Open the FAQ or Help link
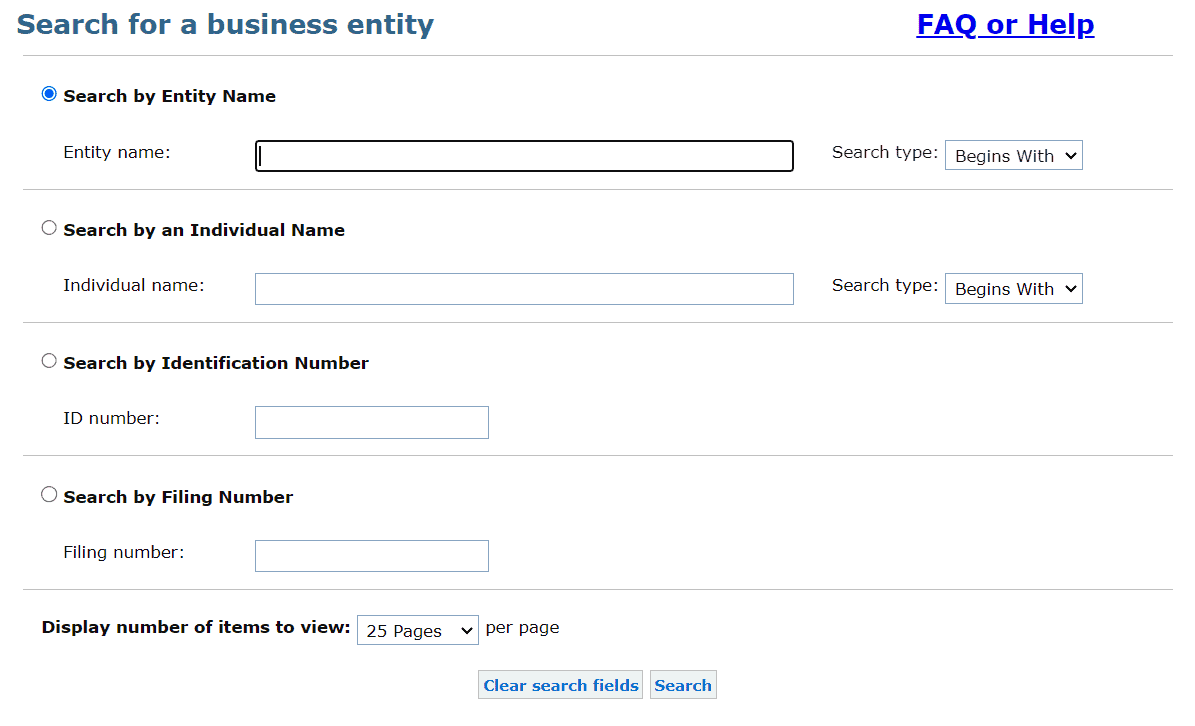 pyautogui.click(x=1005, y=24)
